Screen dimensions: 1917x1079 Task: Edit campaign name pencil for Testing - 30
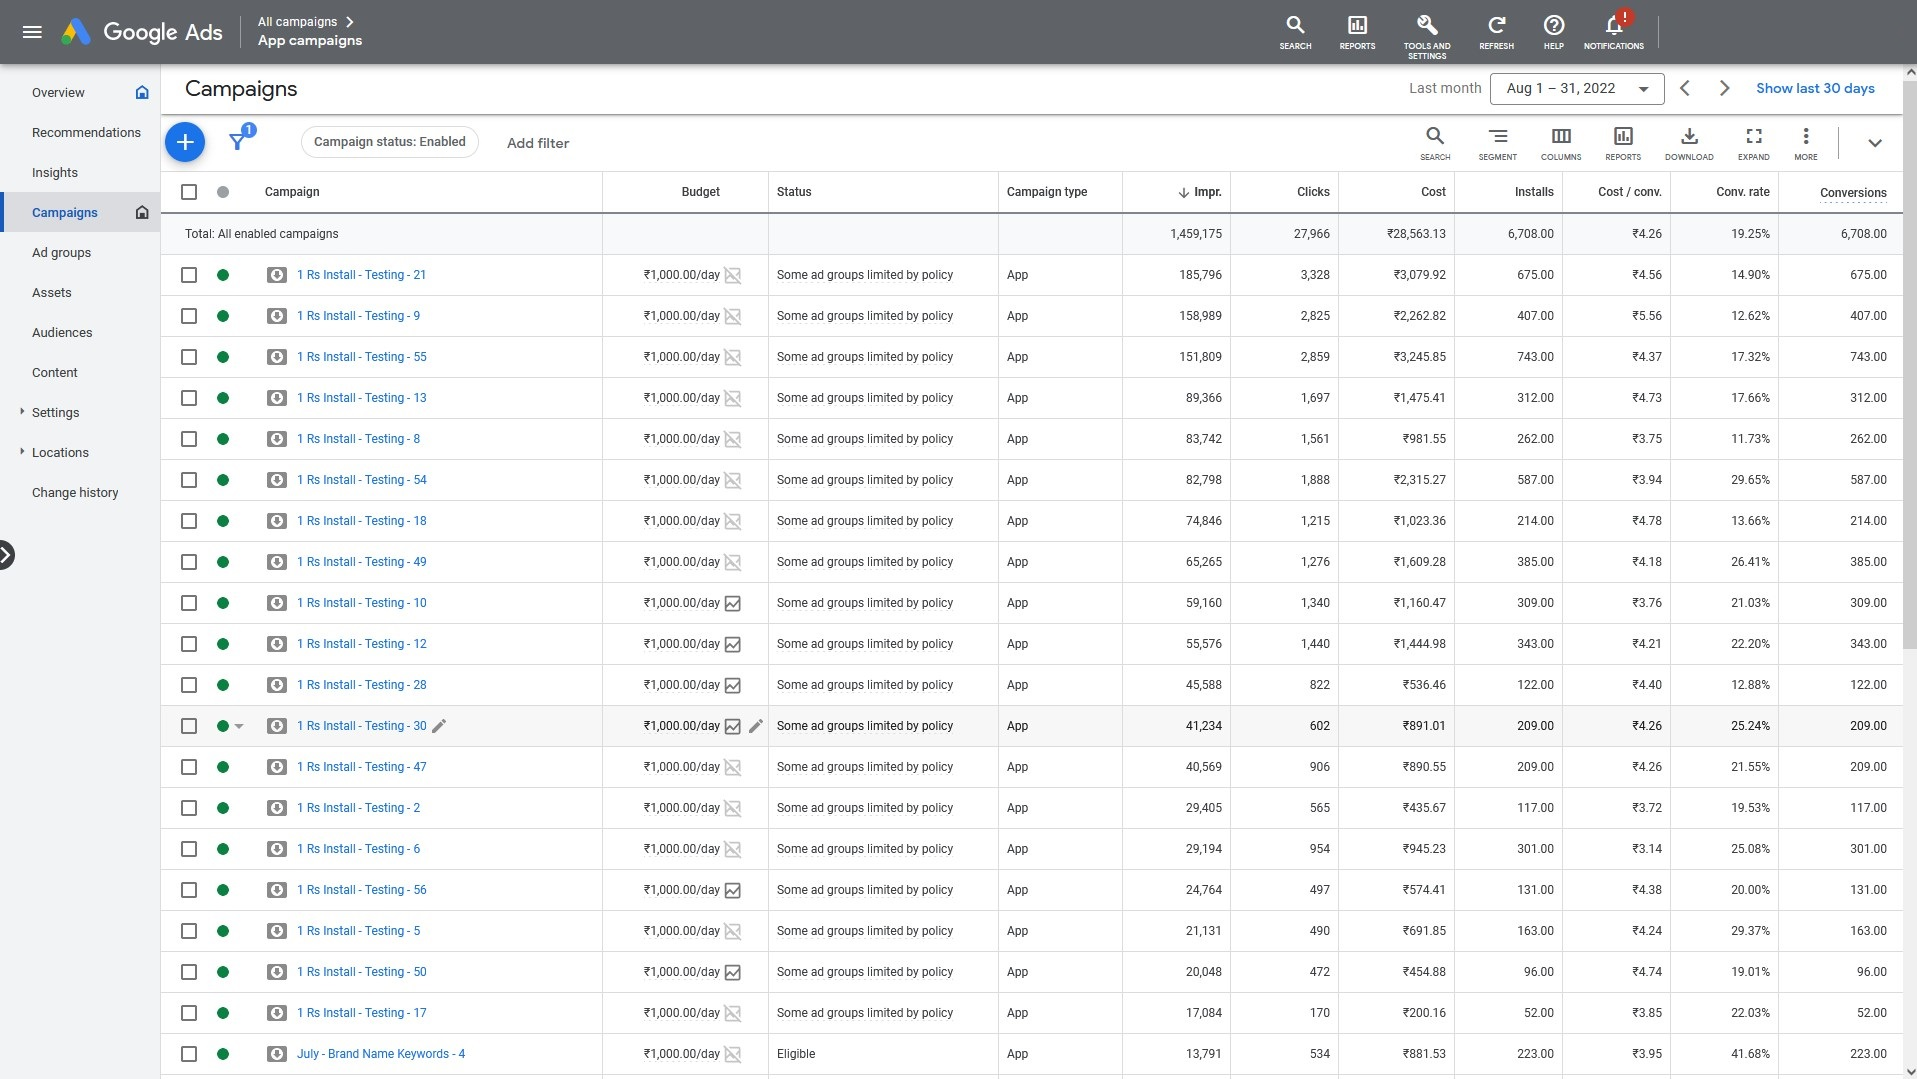tap(439, 726)
